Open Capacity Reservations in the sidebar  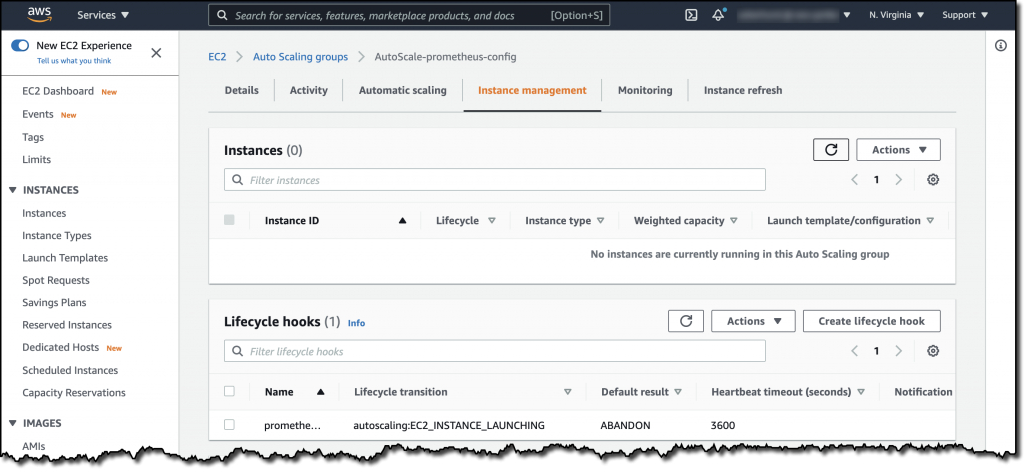[x=74, y=392]
